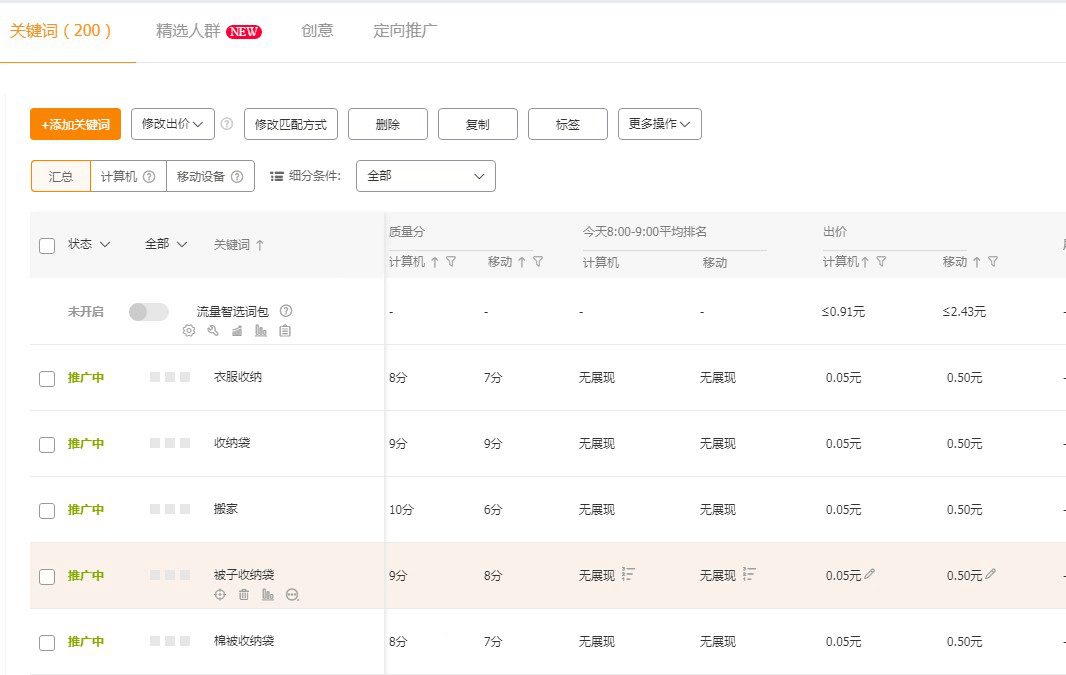Click the bar chart icon under 被子收纳袋
Image resolution: width=1066 pixels, height=675 pixels.
click(268, 595)
